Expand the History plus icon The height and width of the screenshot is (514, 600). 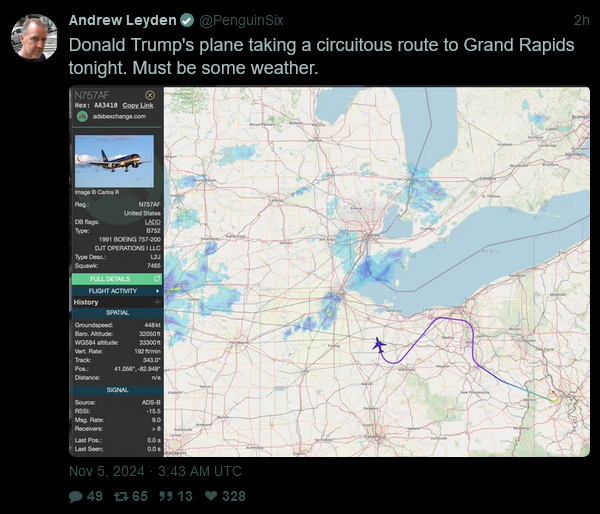pos(157,302)
